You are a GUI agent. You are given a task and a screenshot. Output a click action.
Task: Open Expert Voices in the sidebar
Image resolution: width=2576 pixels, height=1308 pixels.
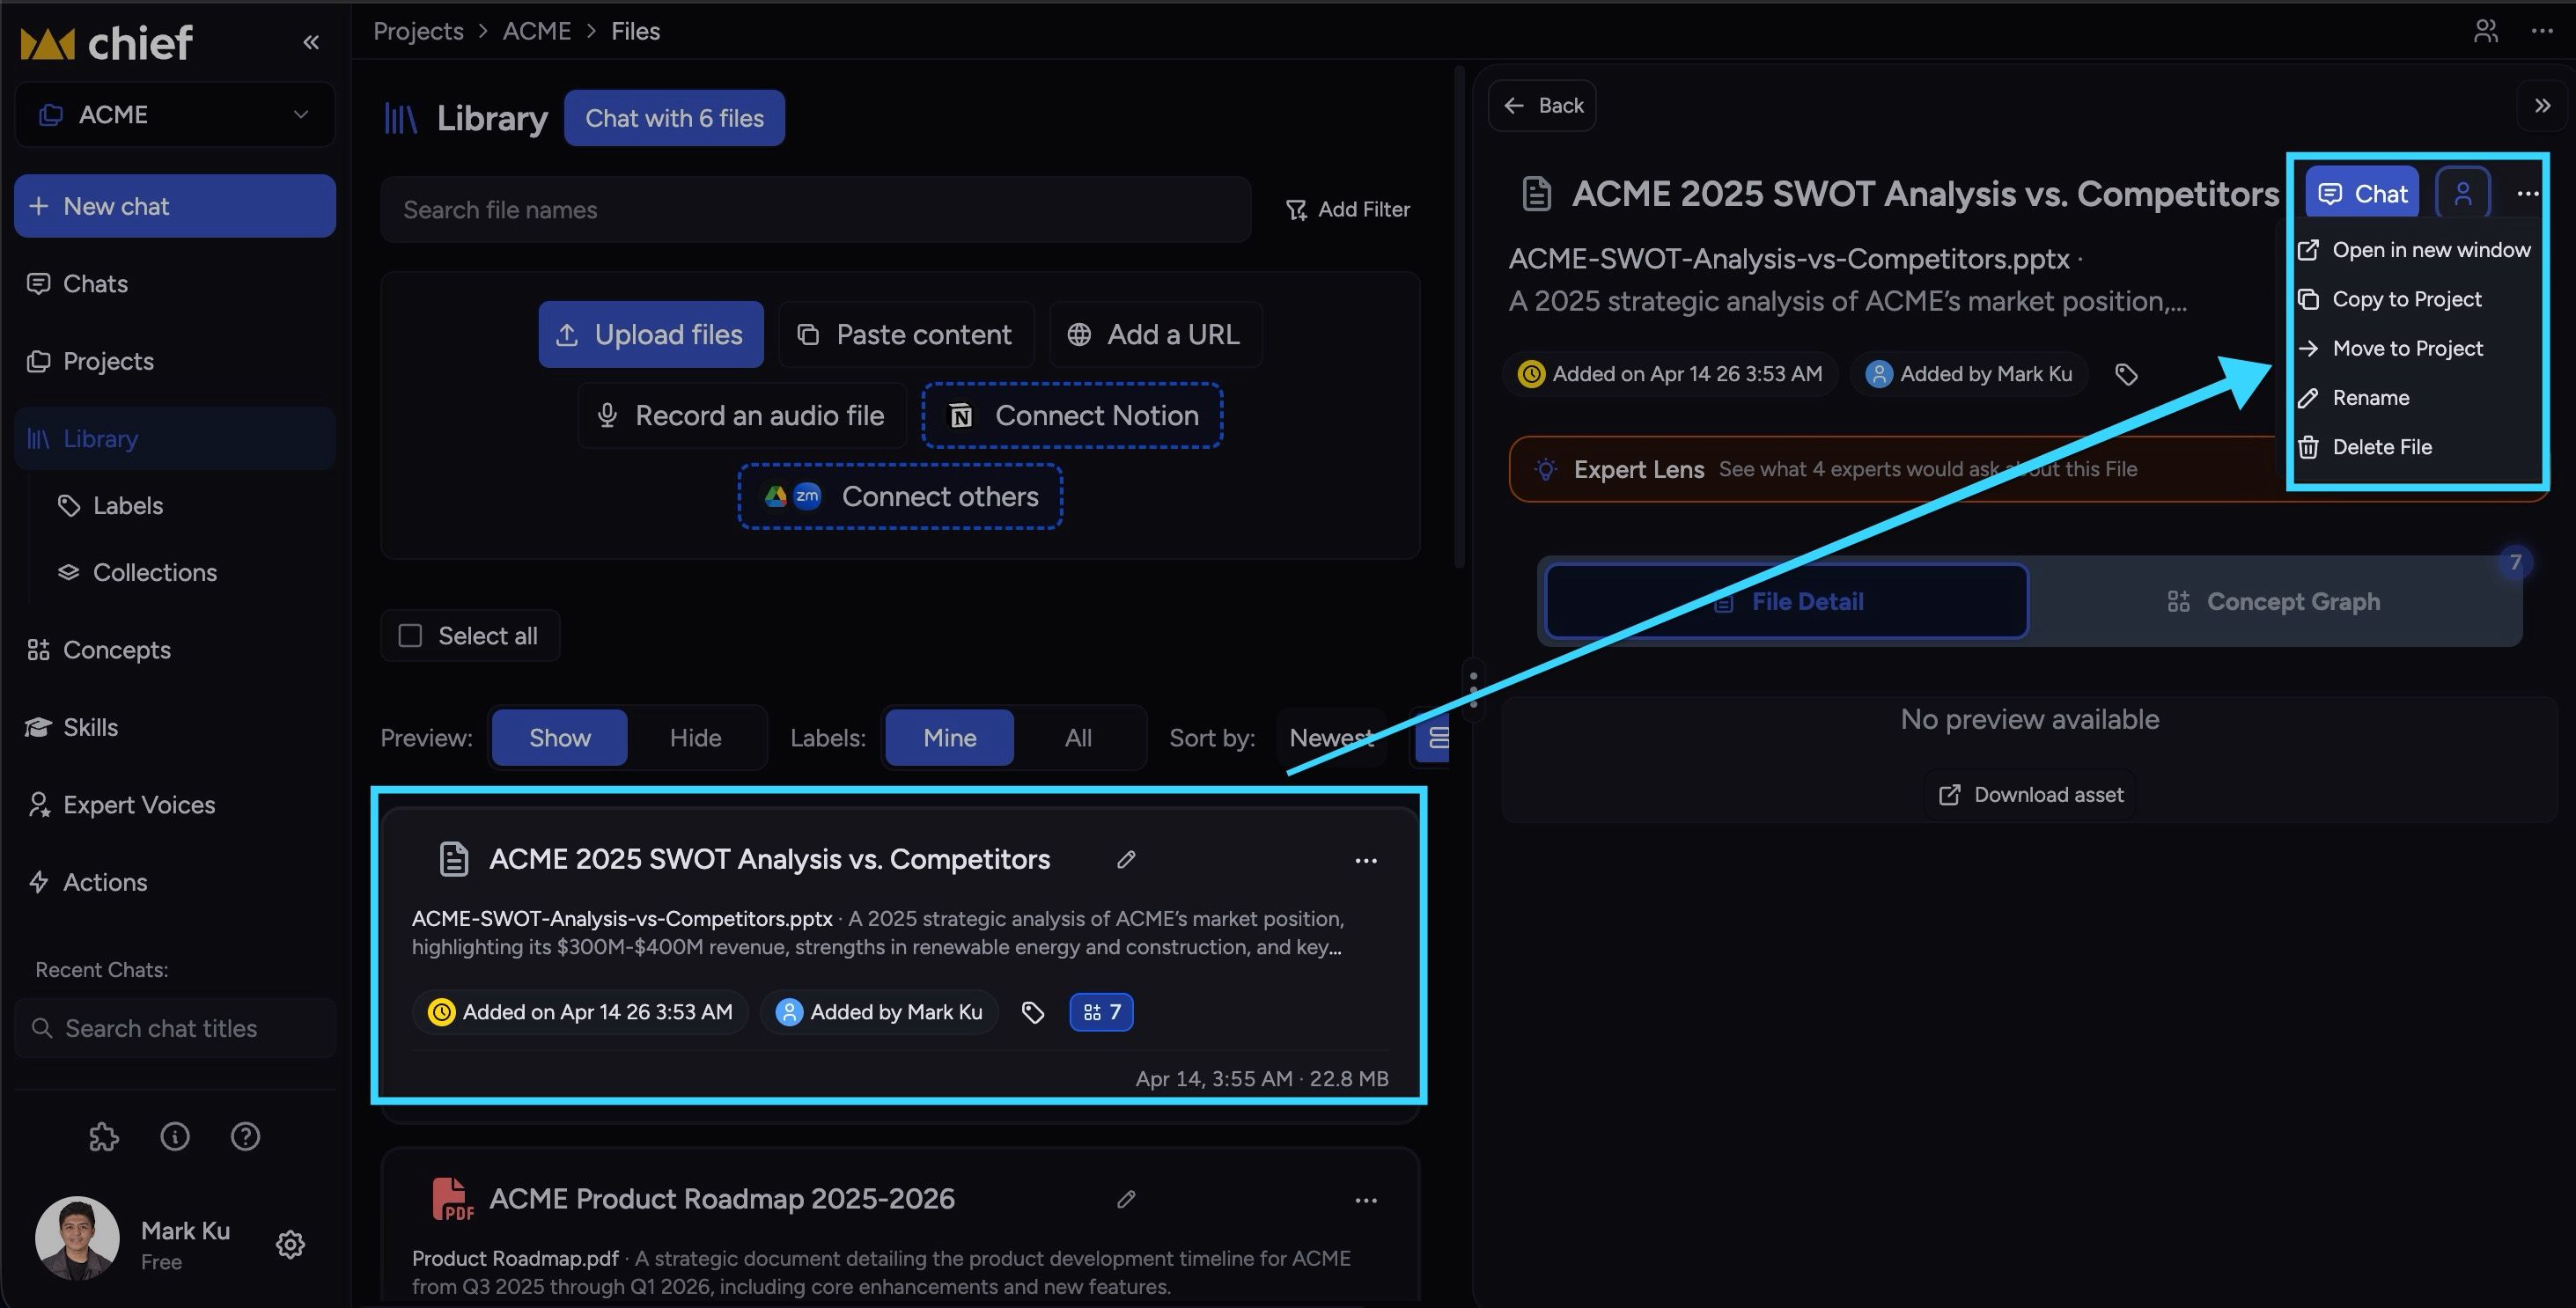click(175, 805)
